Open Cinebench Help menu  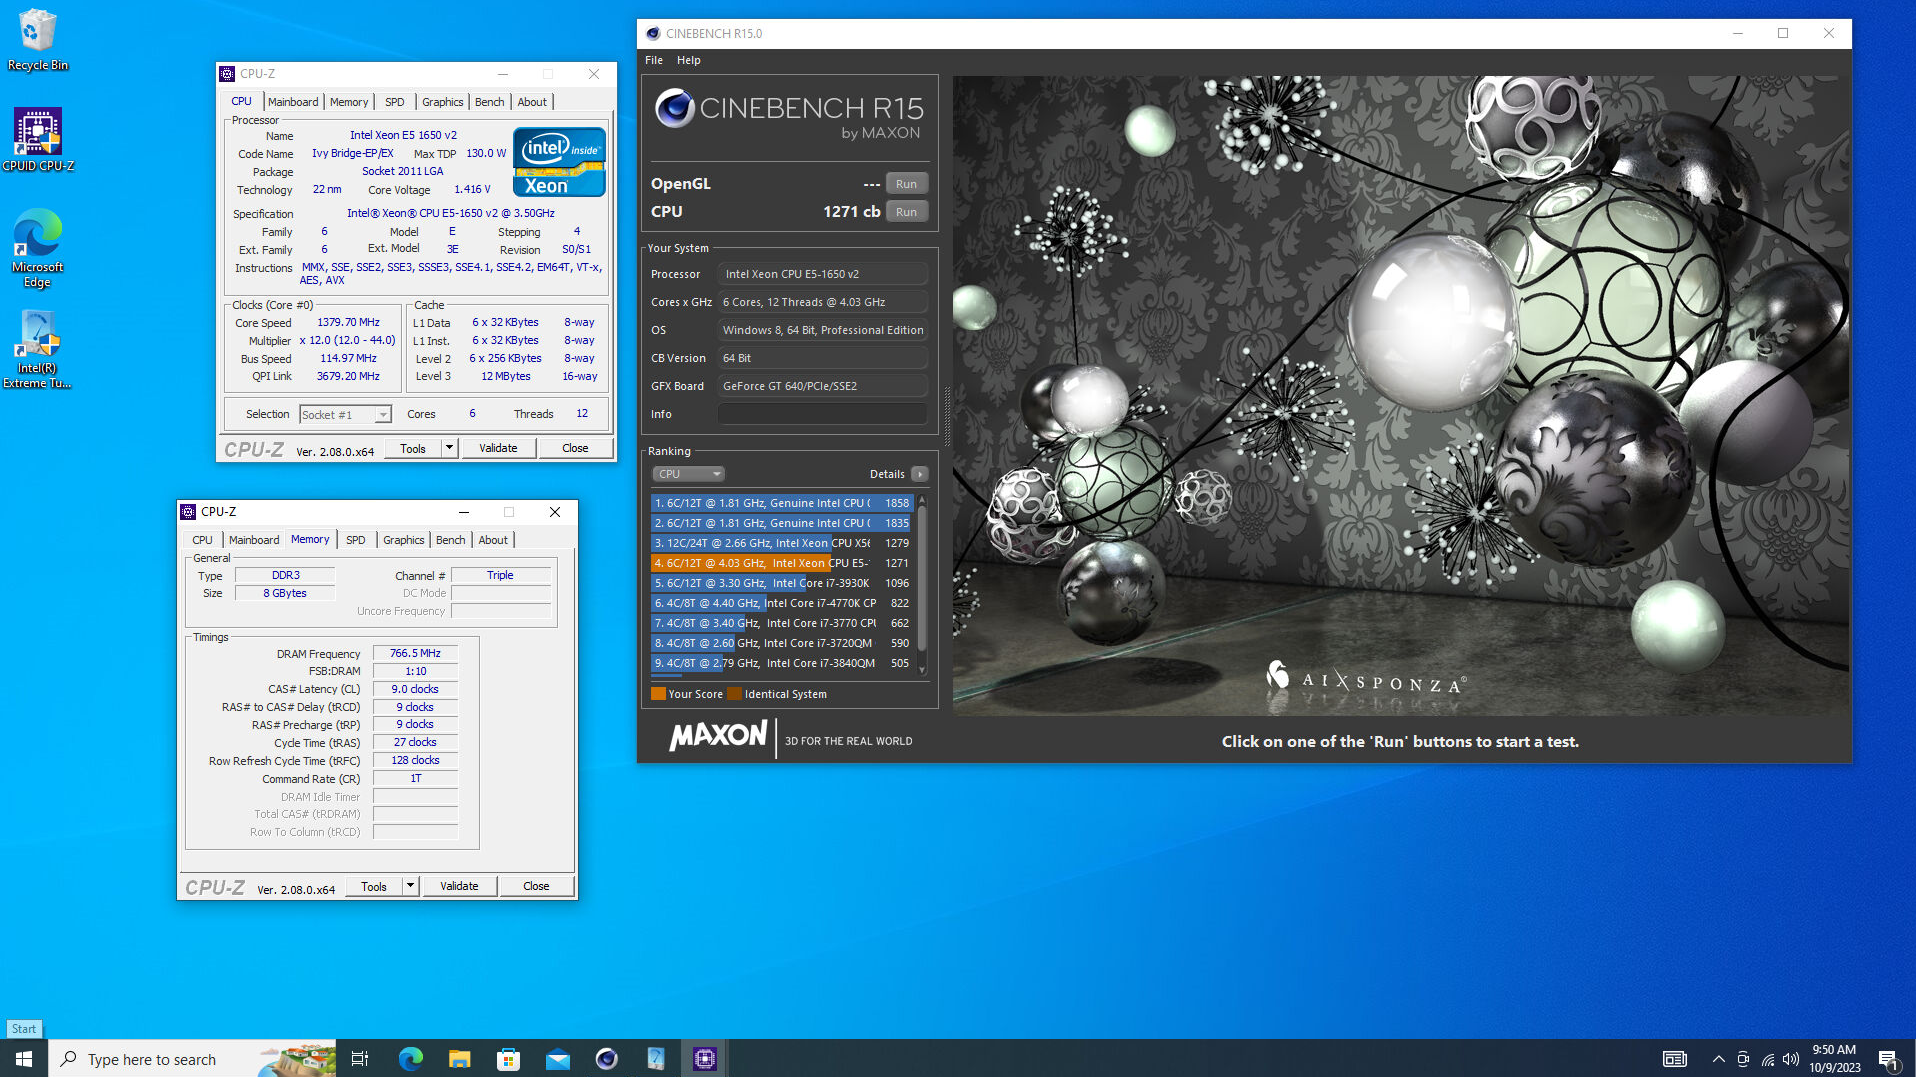[689, 60]
